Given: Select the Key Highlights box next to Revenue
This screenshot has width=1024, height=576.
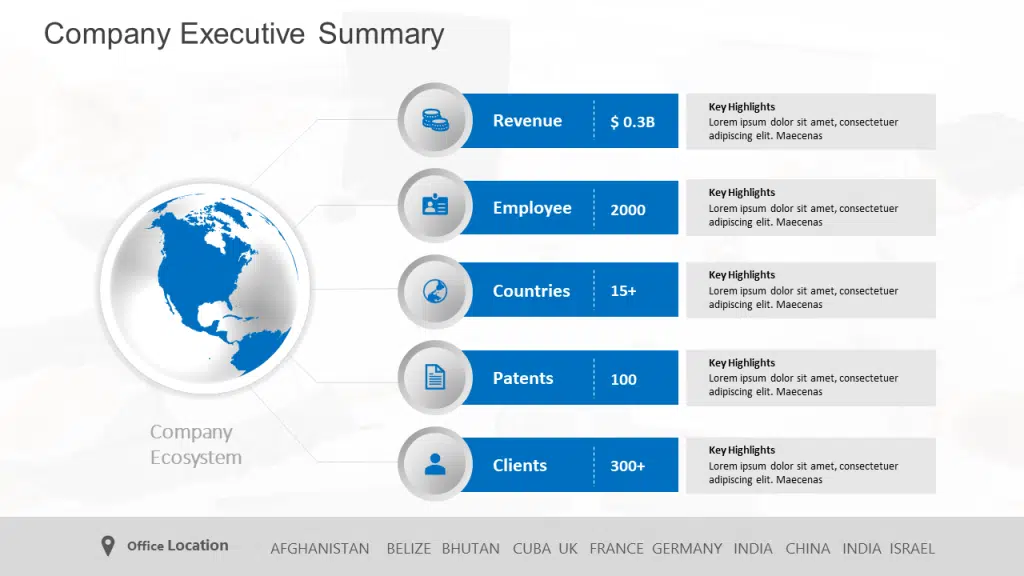Looking at the screenshot, I should (x=810, y=121).
